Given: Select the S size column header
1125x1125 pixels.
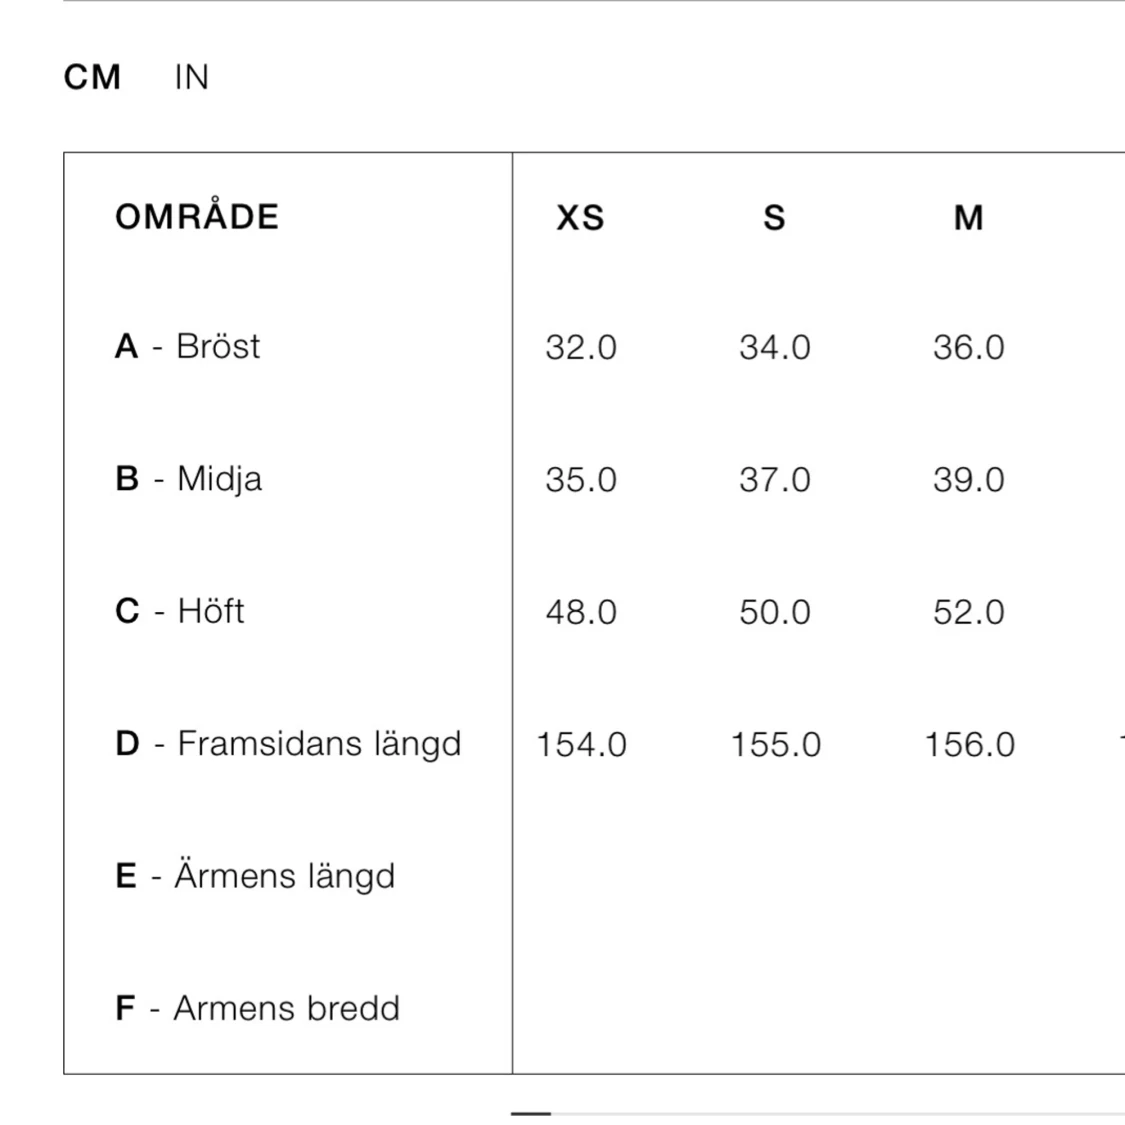Looking at the screenshot, I should coord(774,218).
